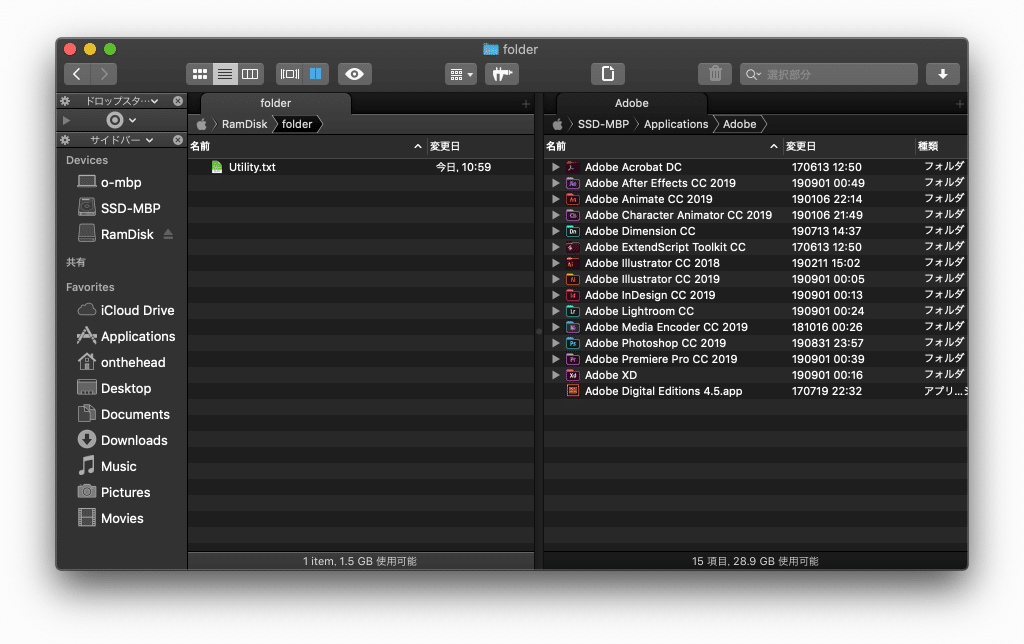Switch to cover flow view
Image resolution: width=1024 pixels, height=644 pixels.
click(x=289, y=74)
